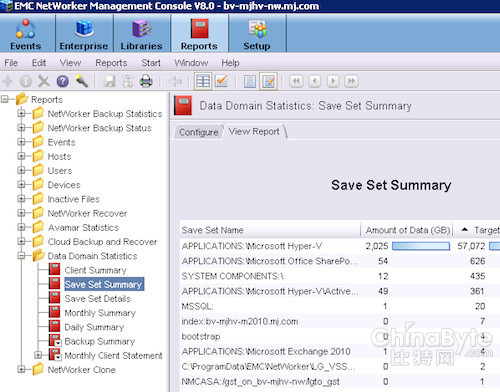
Task: Select the 'MSSQL:' save set row
Action: point(340,306)
